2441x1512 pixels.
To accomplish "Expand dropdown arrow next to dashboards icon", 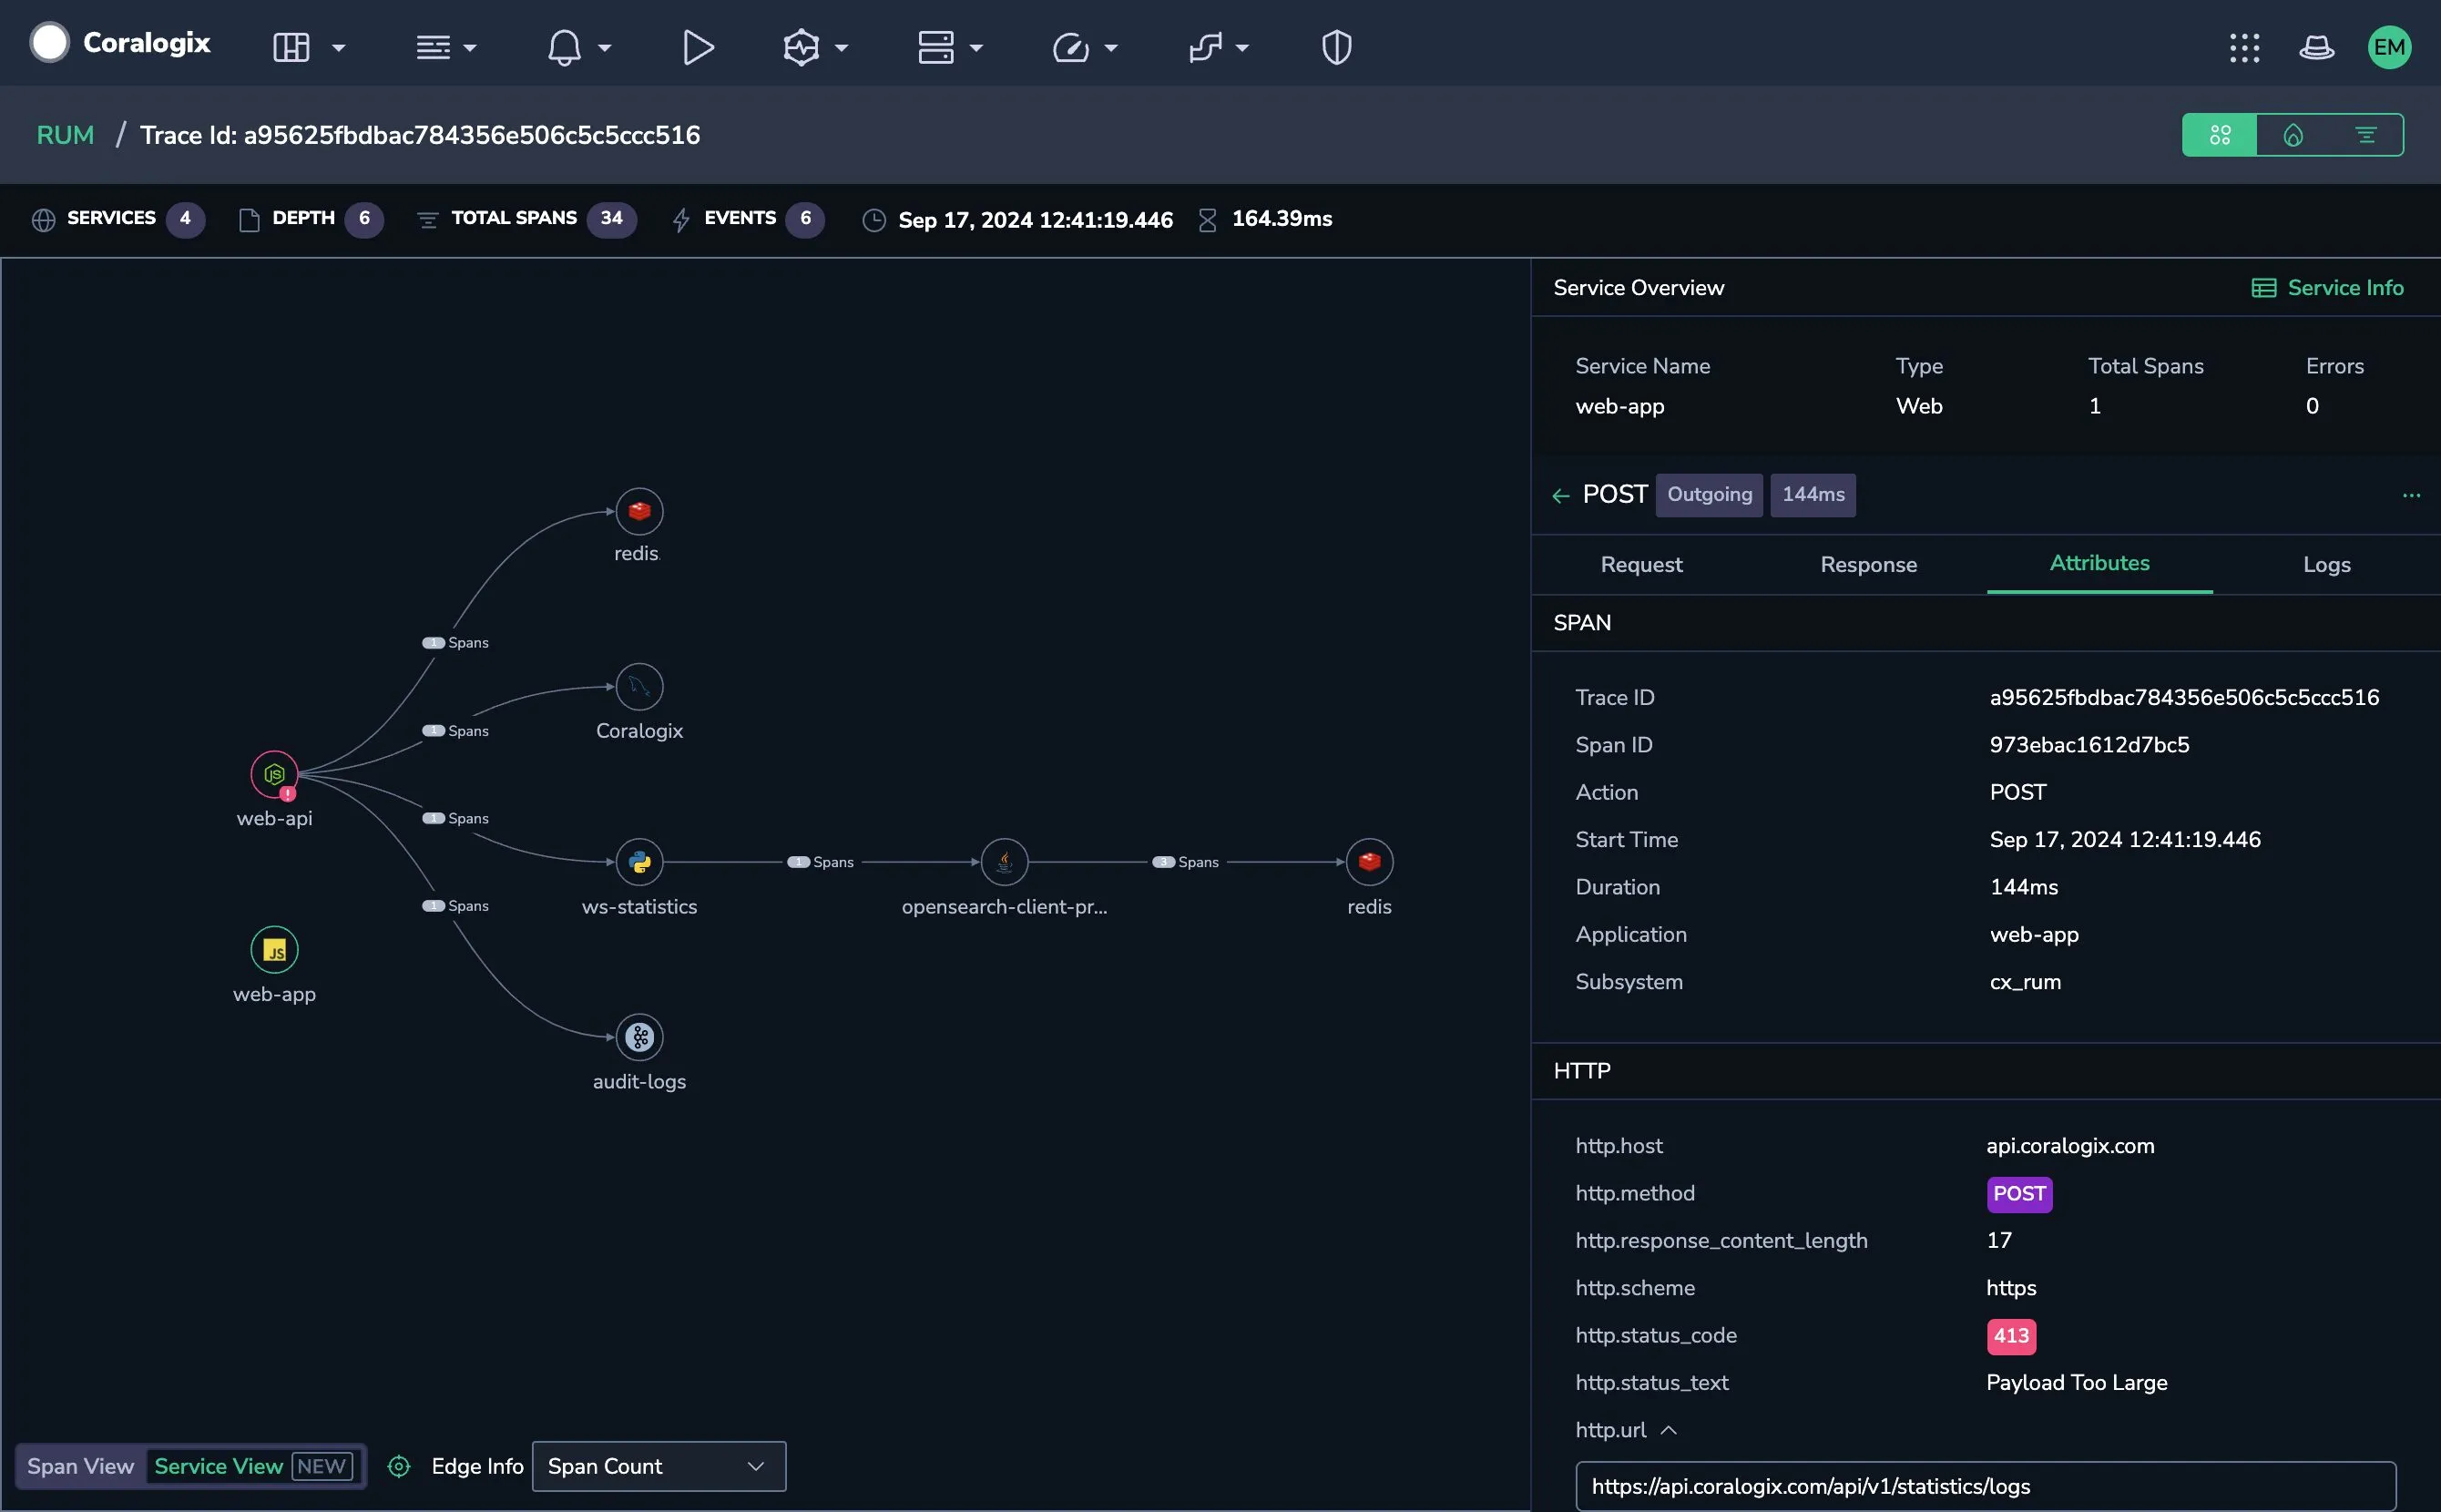I will [338, 48].
